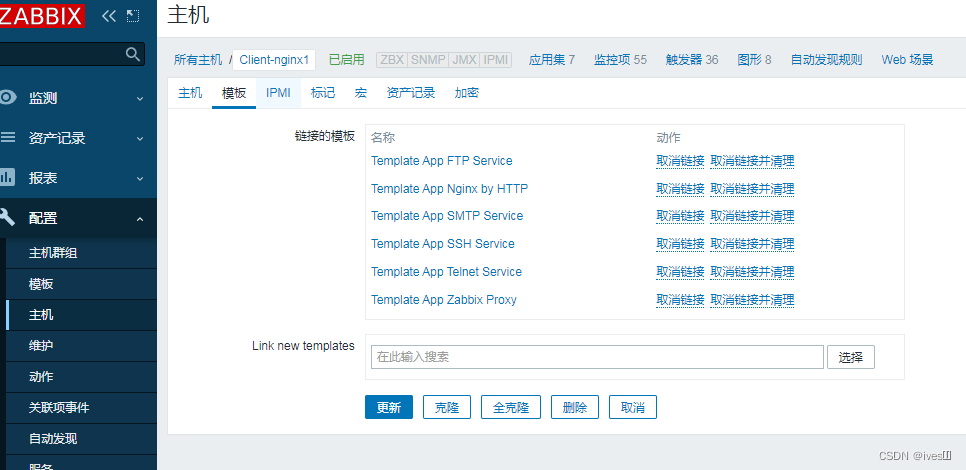Click 取消链接并清理 for SSH Service
This screenshot has width=966, height=470.
pyautogui.click(x=752, y=245)
